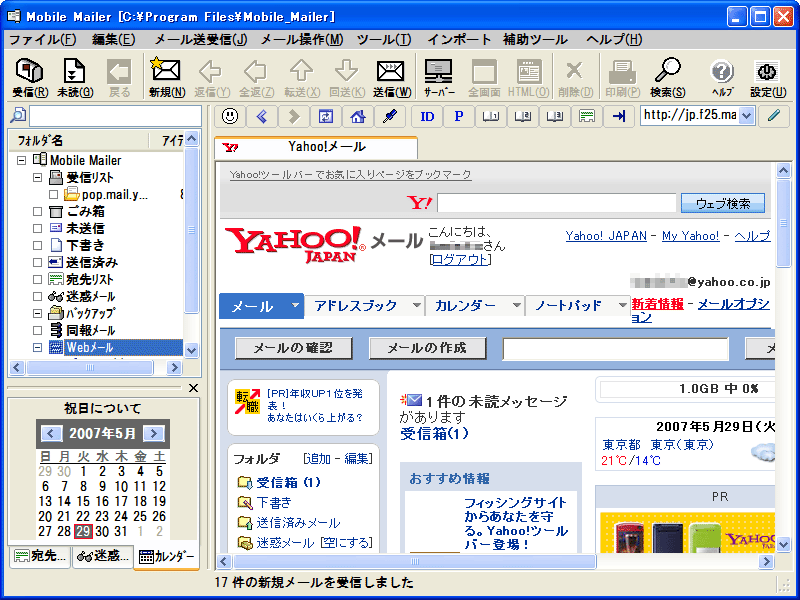Open bookmark 3 book icon
Screen dimensions: 800x600
[555, 116]
